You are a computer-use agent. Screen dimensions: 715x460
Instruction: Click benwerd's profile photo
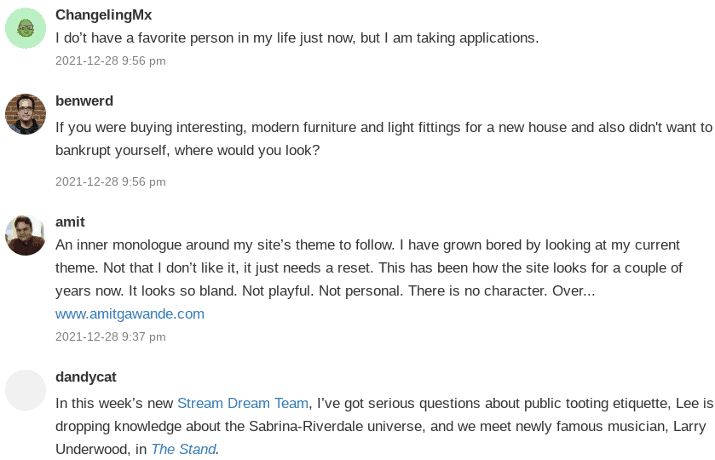26,114
